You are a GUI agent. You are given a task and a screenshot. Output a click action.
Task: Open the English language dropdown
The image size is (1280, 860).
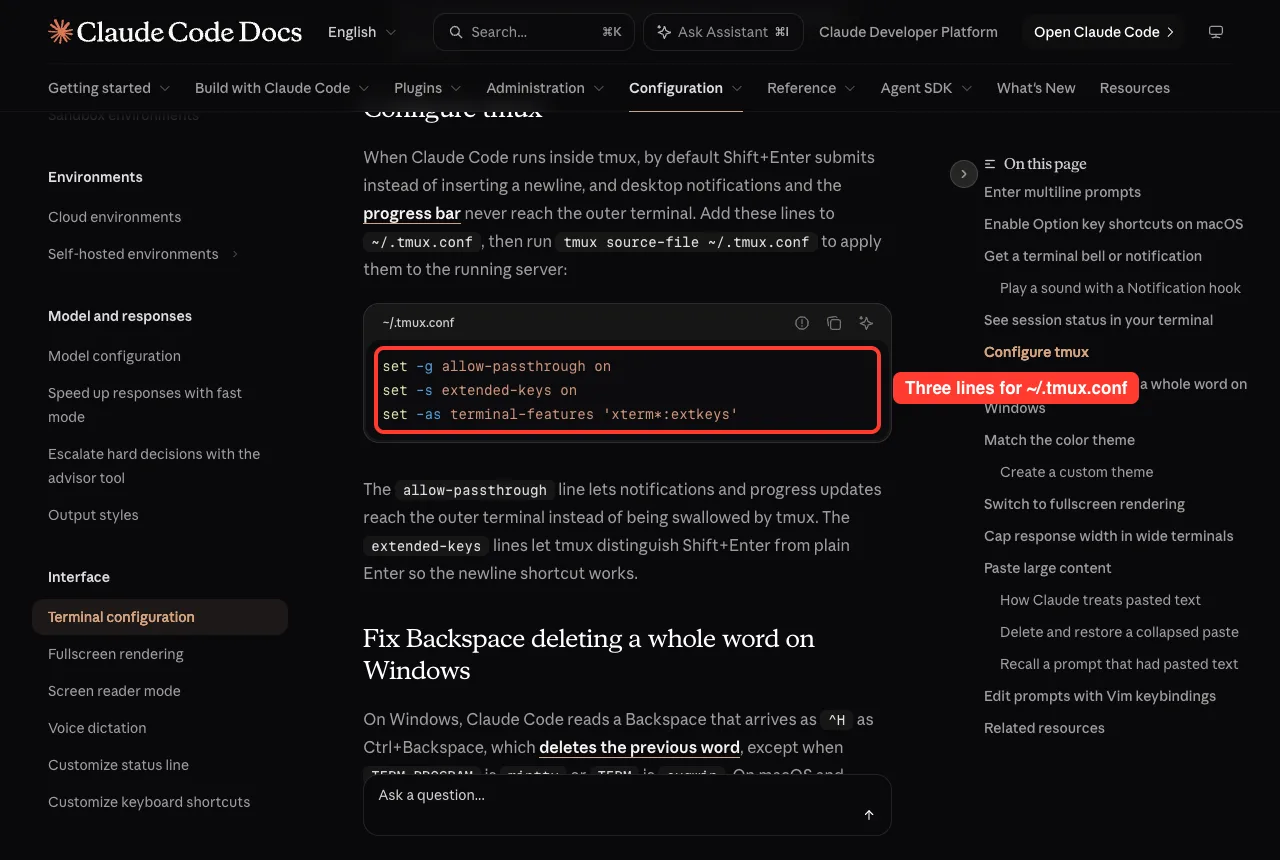point(362,32)
